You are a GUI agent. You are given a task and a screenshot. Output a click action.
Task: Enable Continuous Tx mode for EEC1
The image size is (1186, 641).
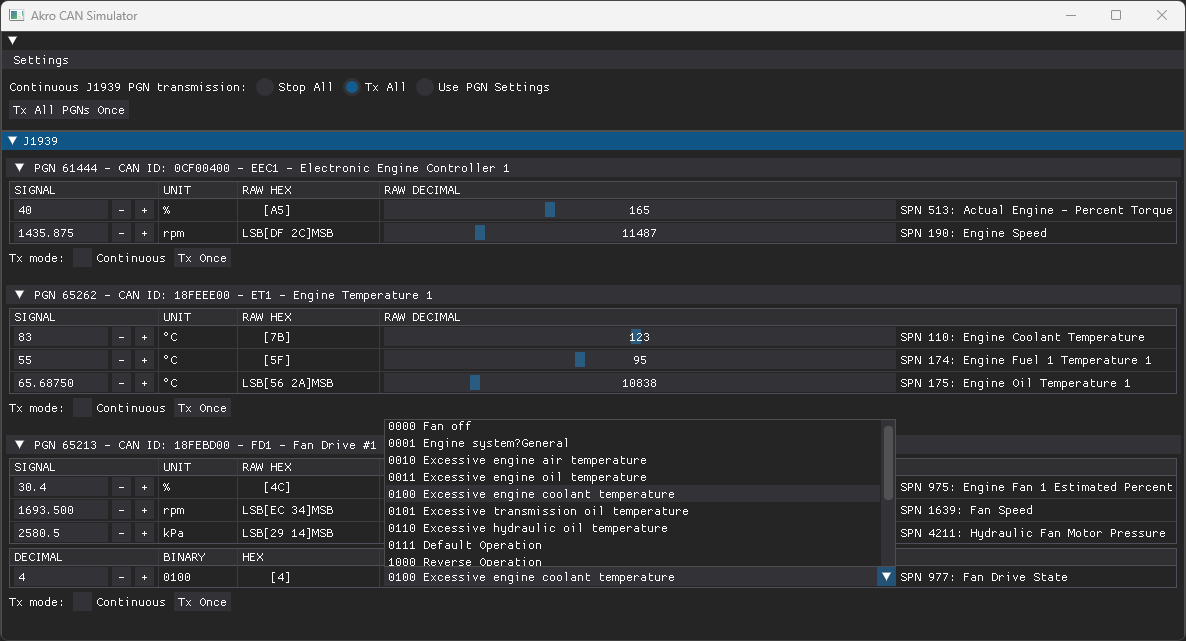(x=81, y=257)
